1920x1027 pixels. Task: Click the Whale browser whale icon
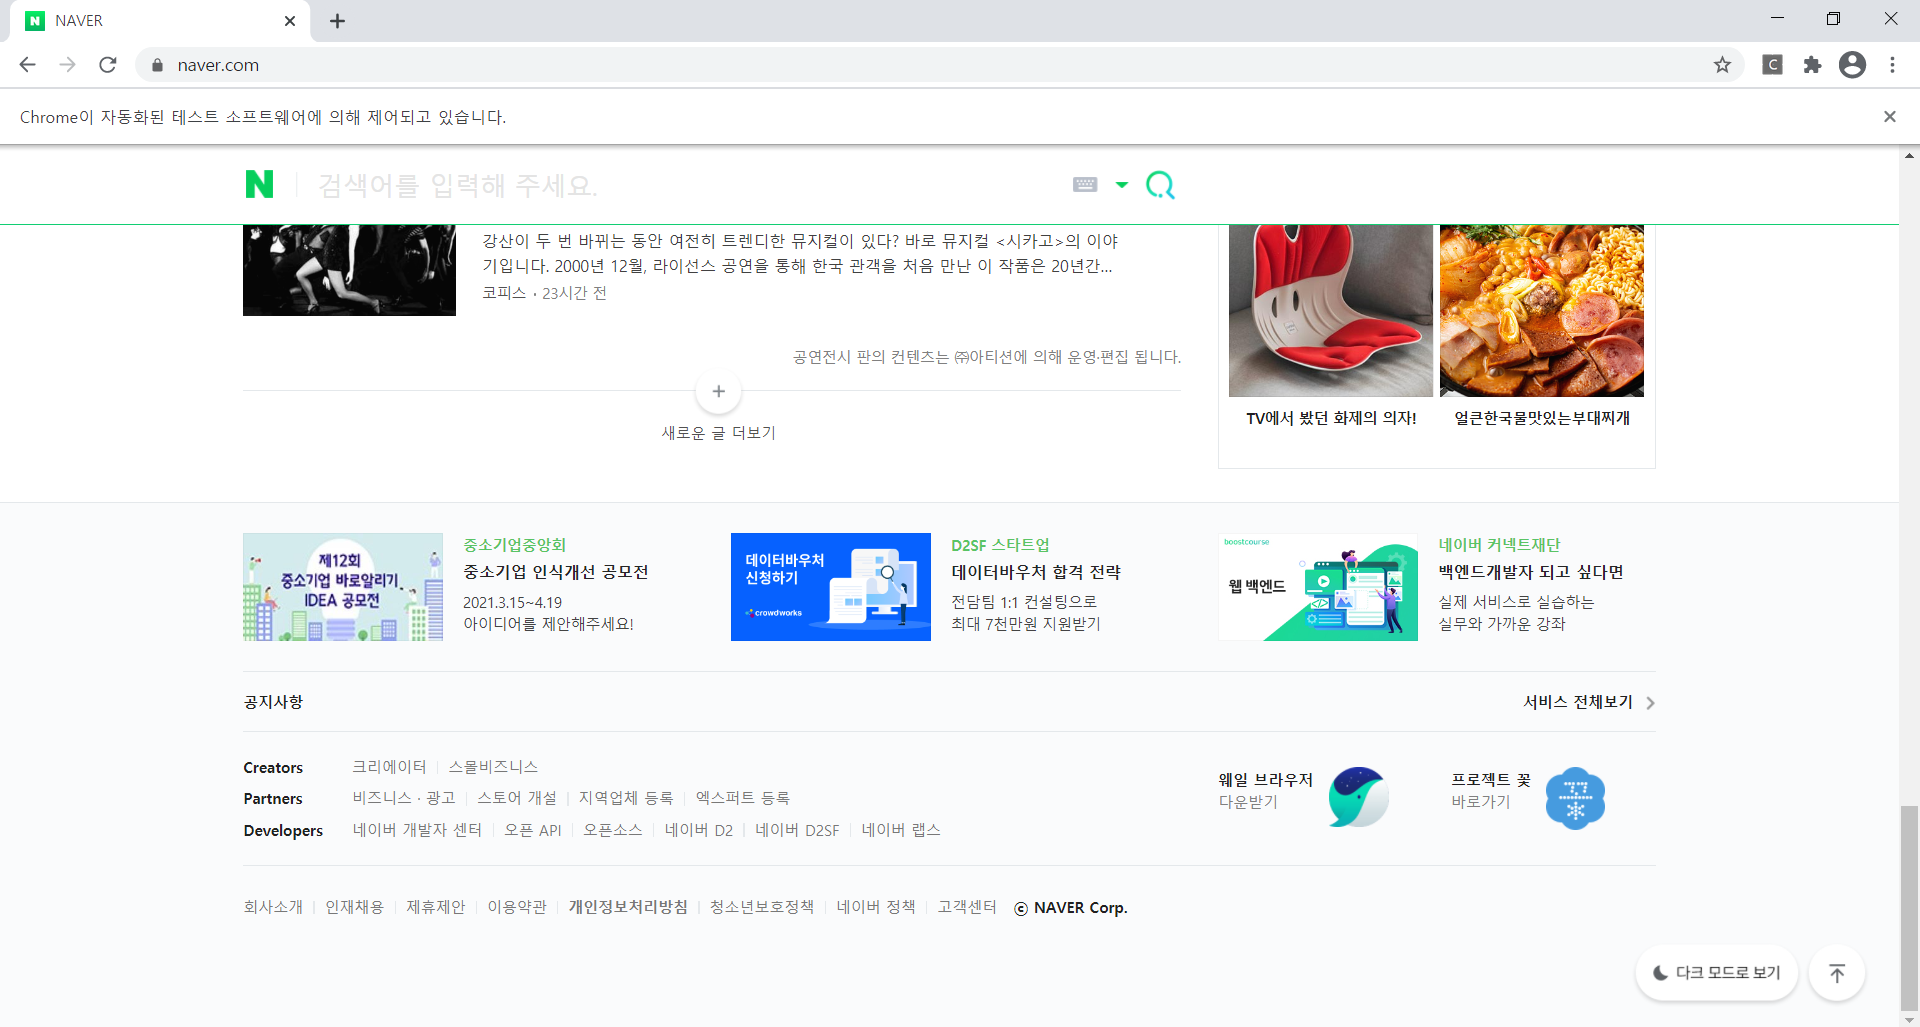pos(1358,797)
